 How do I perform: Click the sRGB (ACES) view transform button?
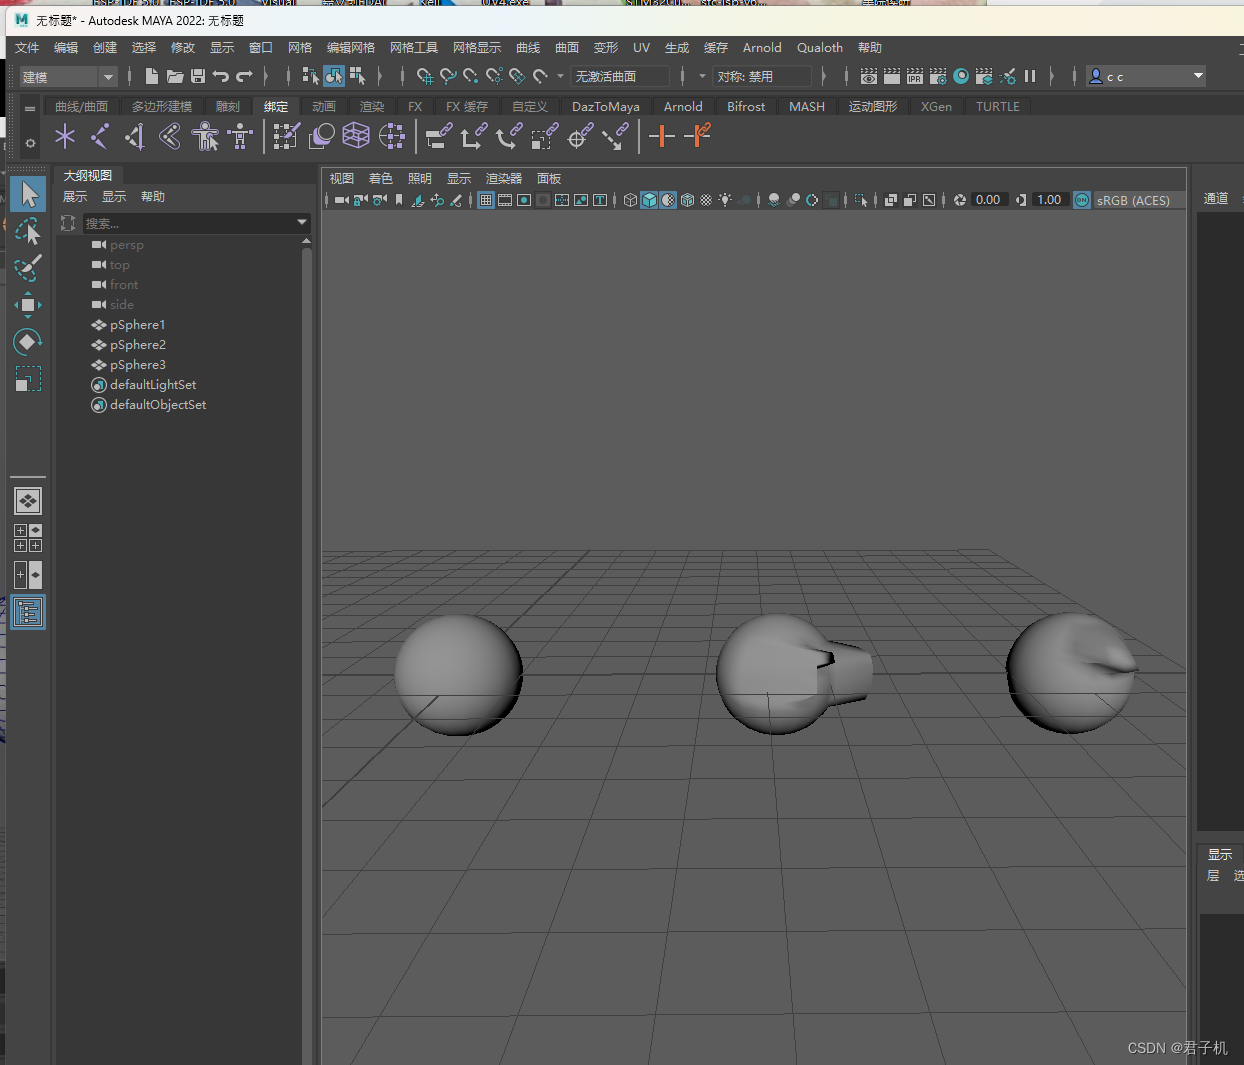[1132, 200]
